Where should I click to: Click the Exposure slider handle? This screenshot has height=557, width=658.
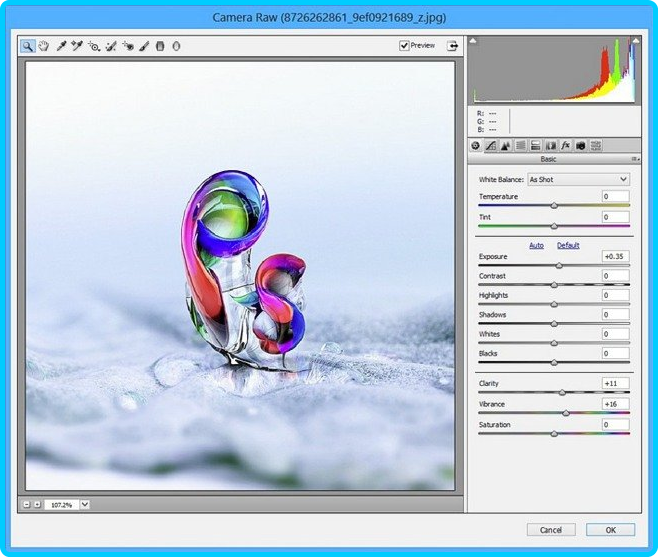[x=559, y=265]
